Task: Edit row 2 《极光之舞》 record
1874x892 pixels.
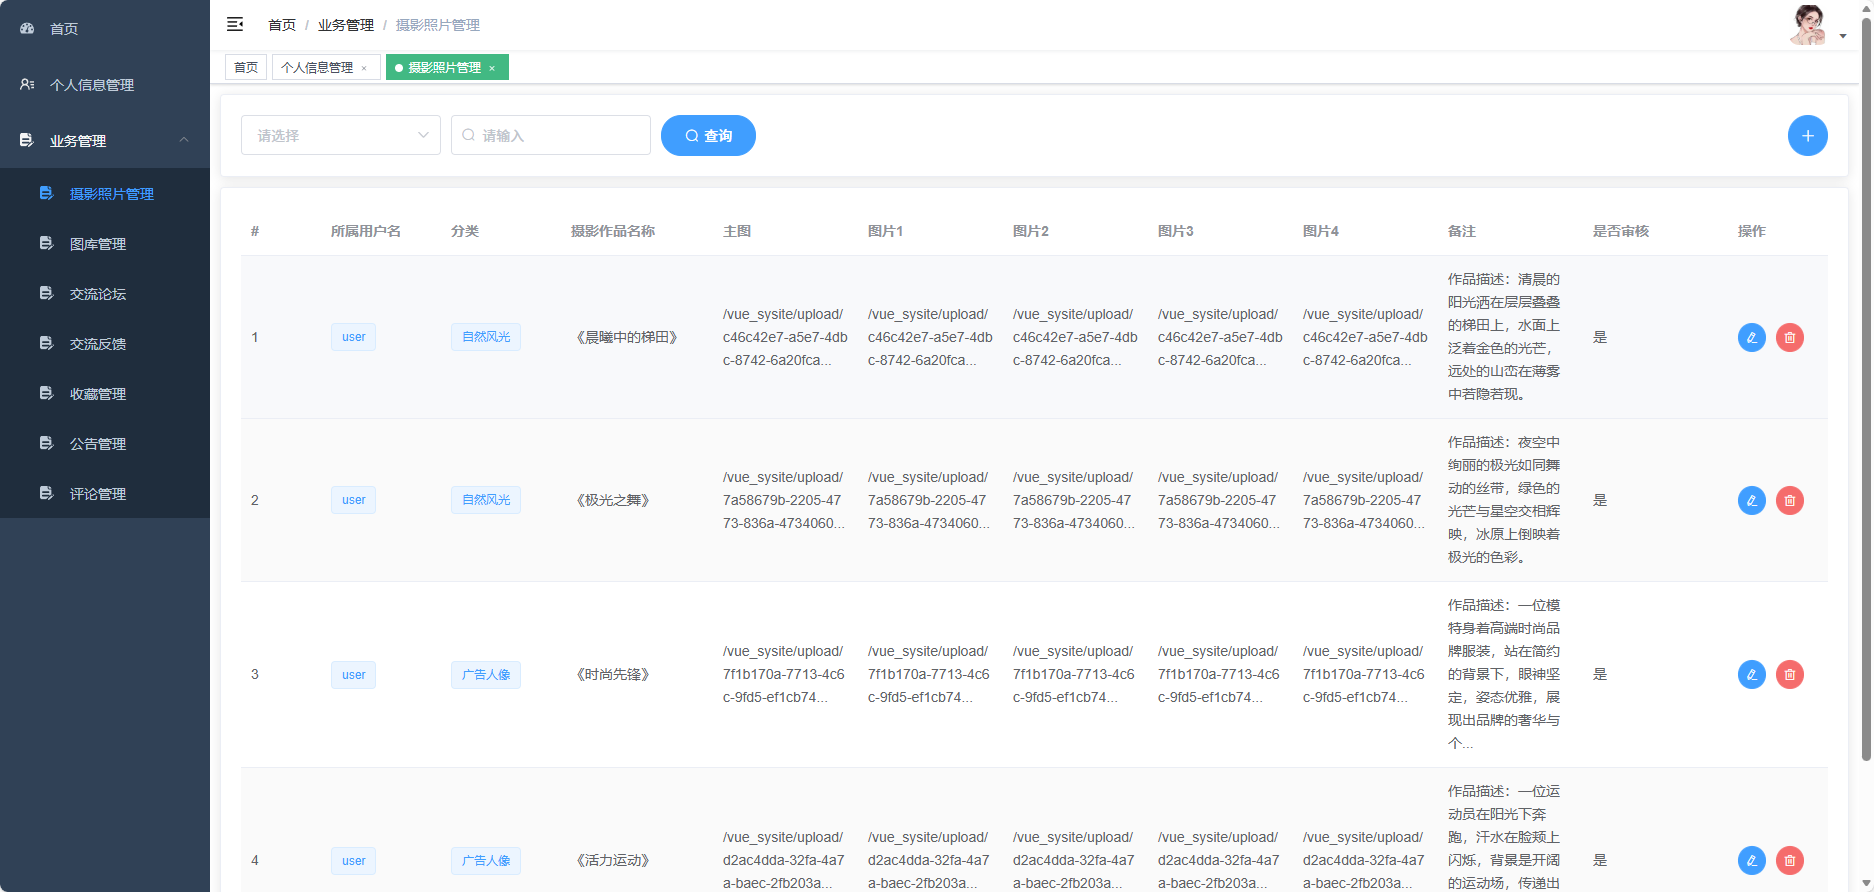Action: tap(1751, 501)
